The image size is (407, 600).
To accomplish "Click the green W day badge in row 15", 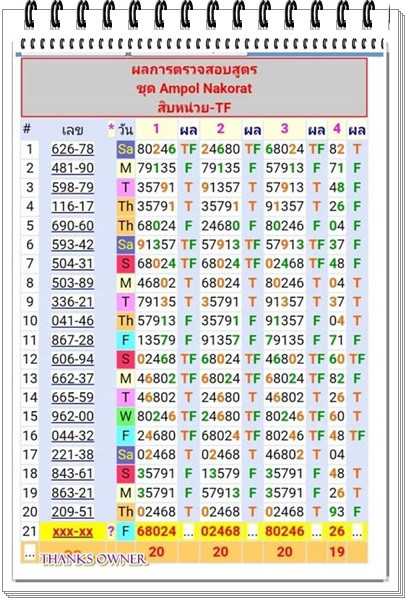I will coord(125,416).
